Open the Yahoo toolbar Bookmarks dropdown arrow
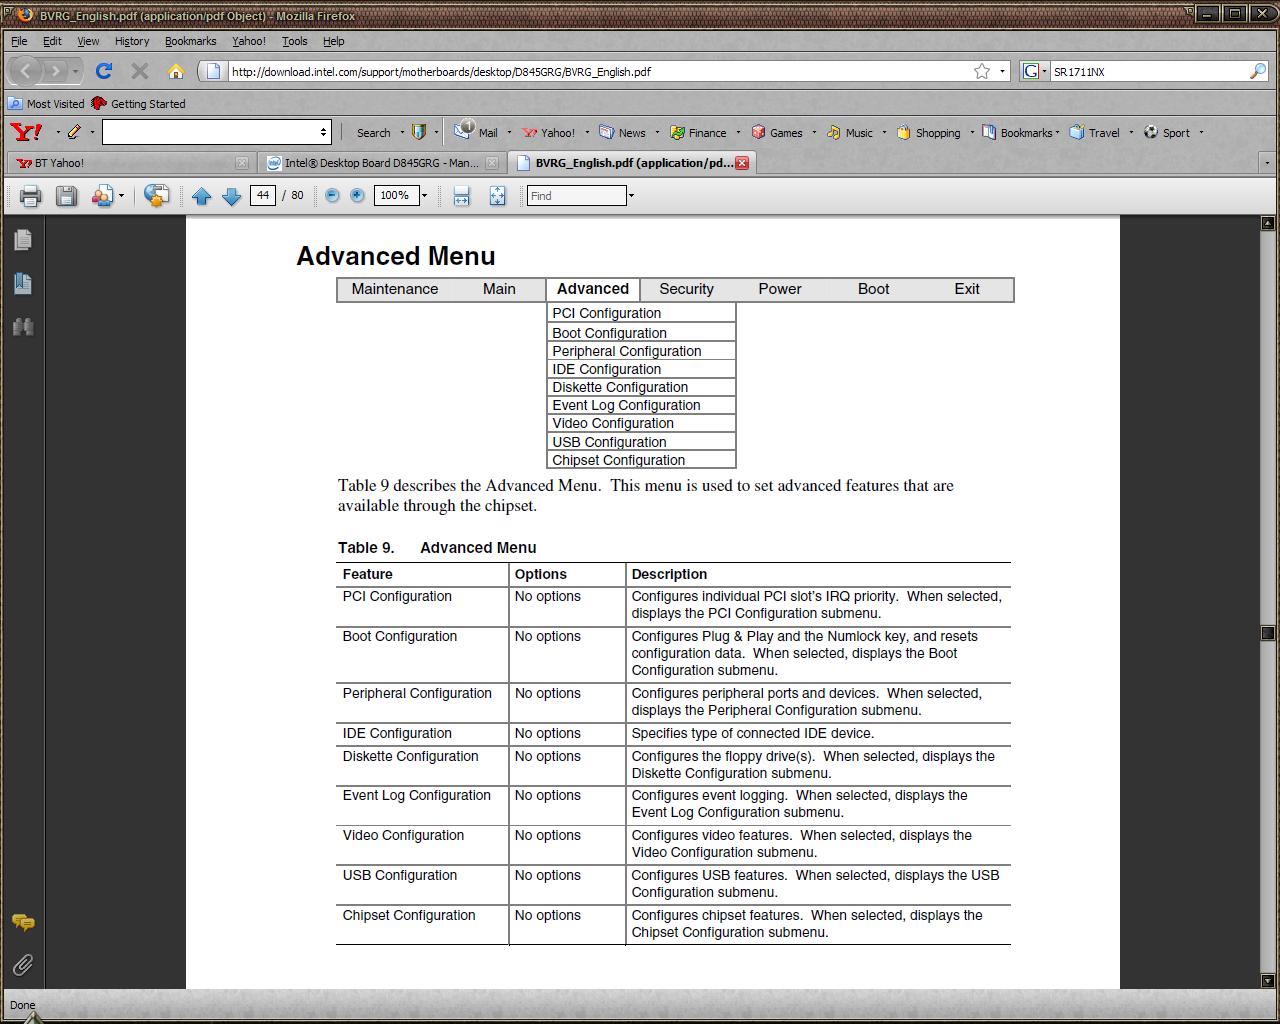The image size is (1280, 1024). 1057,132
